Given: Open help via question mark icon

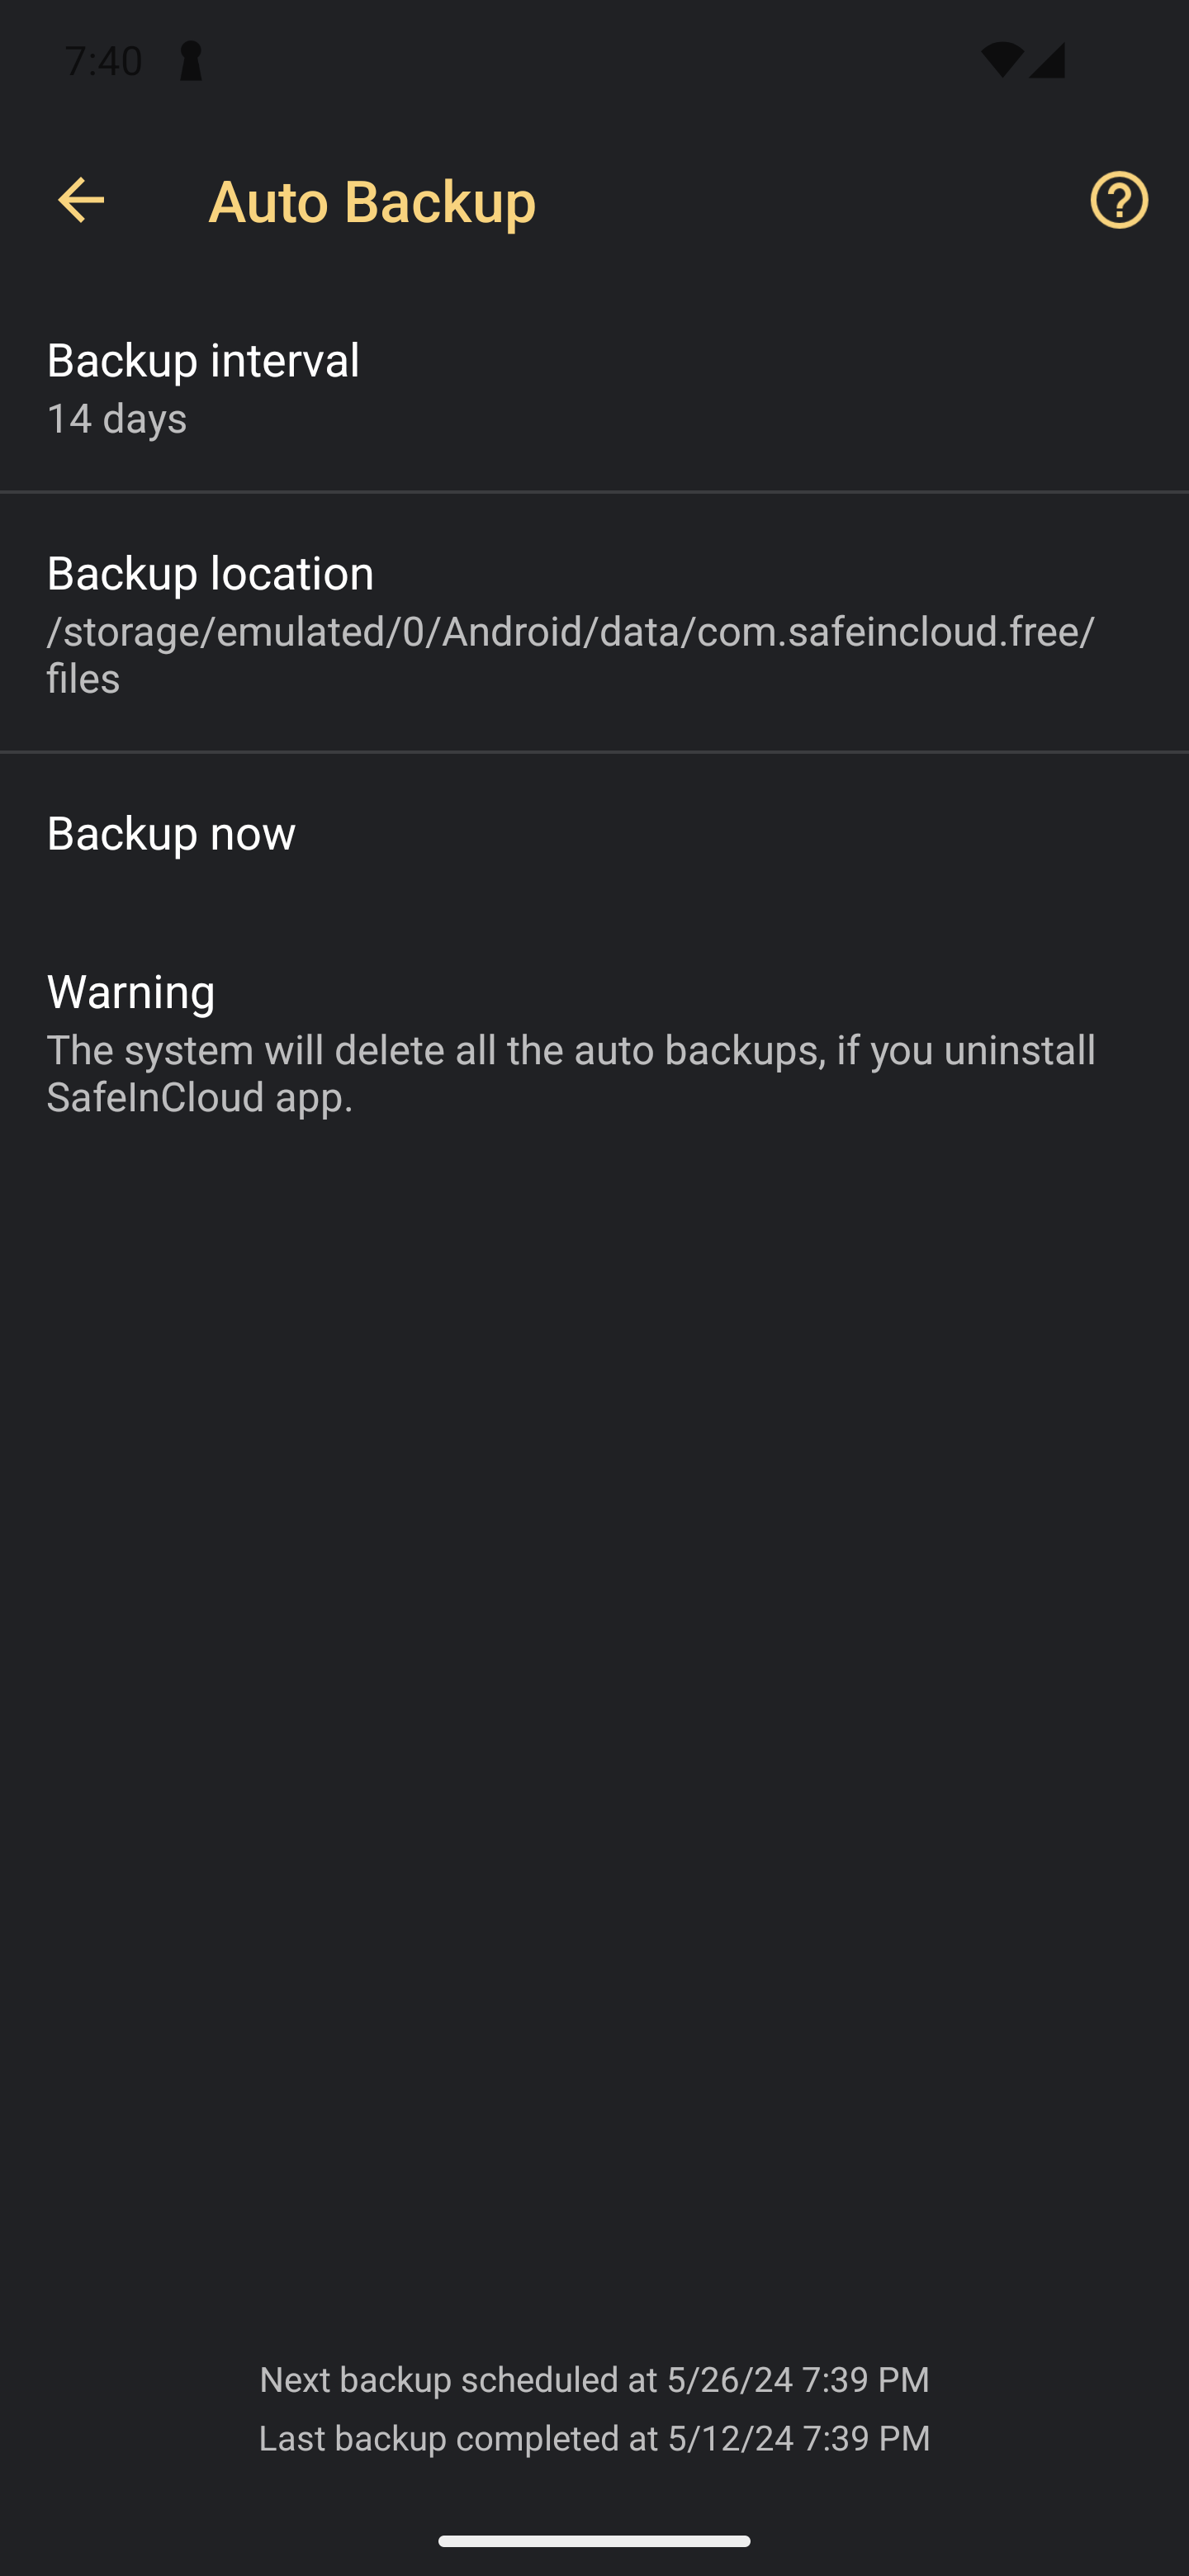Looking at the screenshot, I should click(1119, 200).
